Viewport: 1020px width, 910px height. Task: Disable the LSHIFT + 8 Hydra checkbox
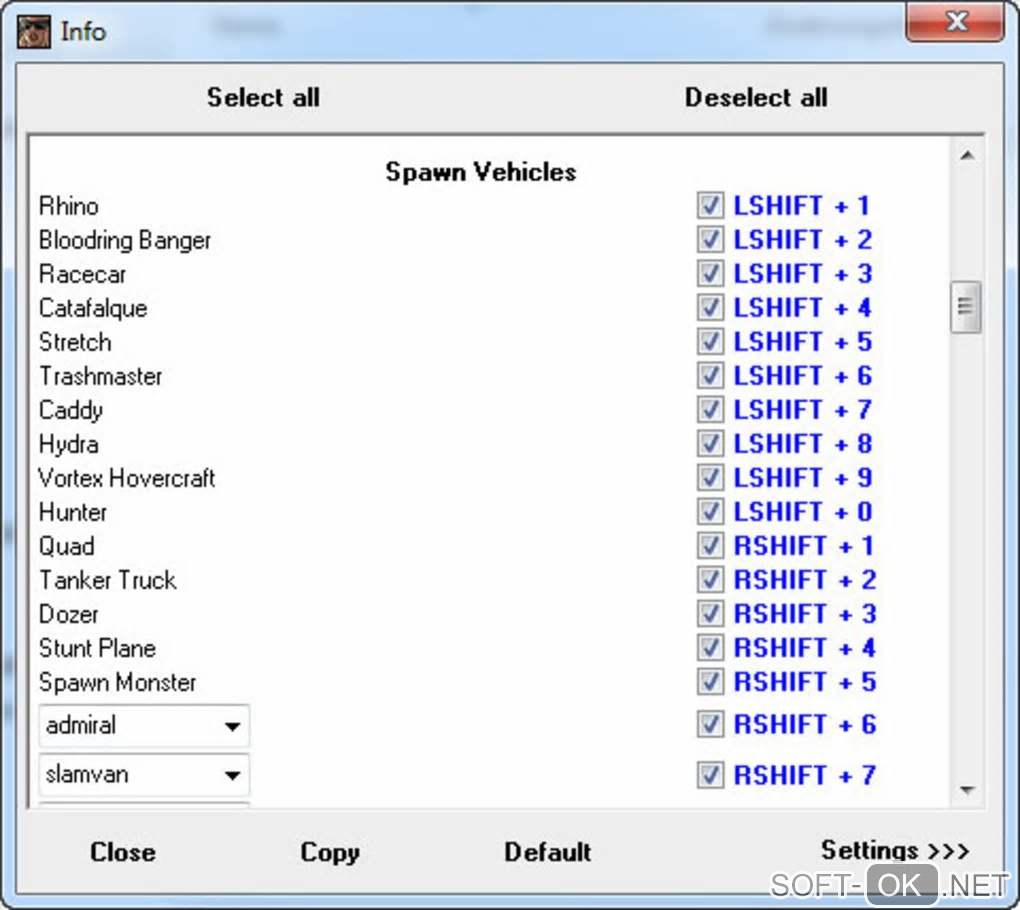tap(710, 444)
